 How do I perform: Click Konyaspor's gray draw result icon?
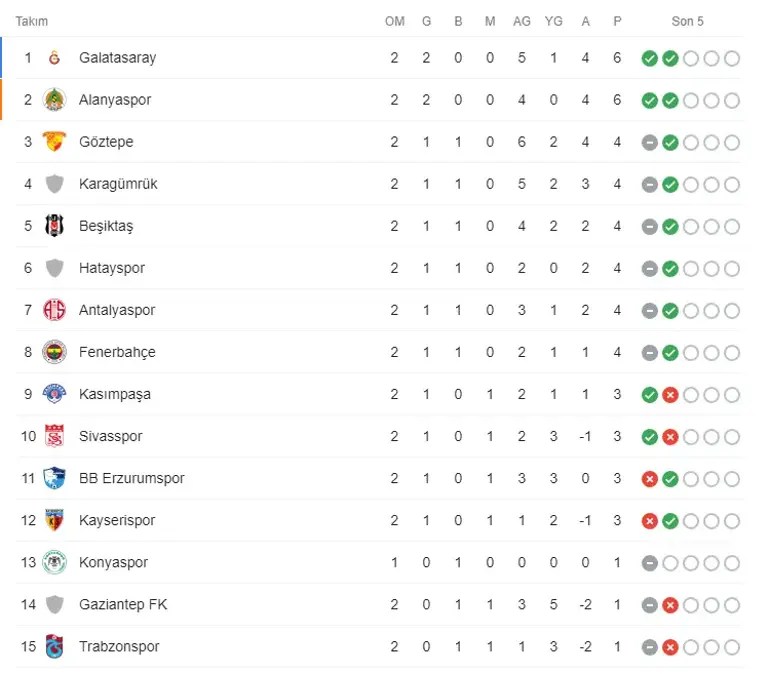pos(649,563)
